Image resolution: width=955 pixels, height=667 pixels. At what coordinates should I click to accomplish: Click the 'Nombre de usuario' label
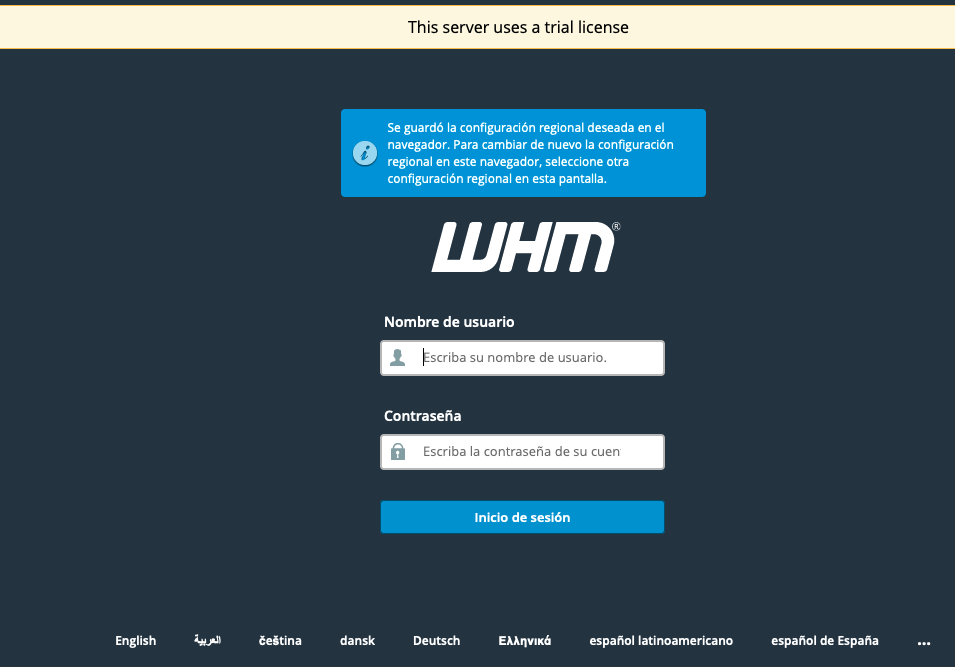pyautogui.click(x=449, y=322)
